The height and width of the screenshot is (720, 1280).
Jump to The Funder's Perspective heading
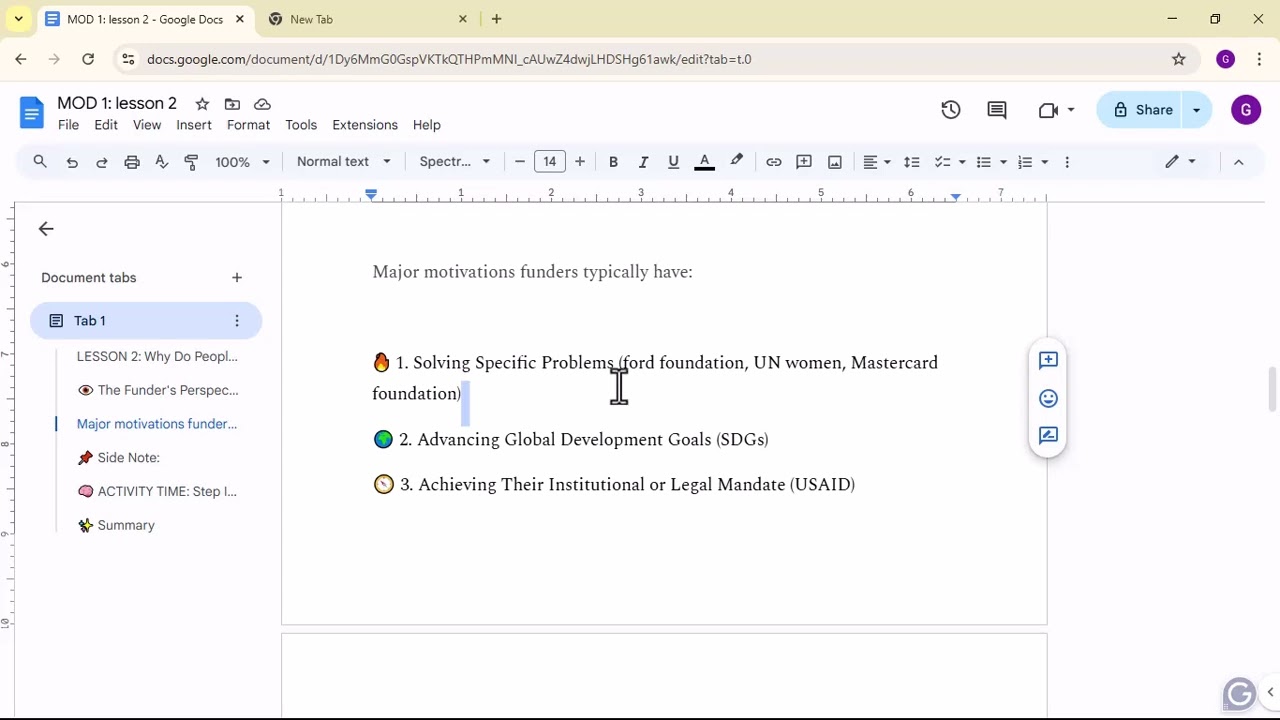pos(158,390)
